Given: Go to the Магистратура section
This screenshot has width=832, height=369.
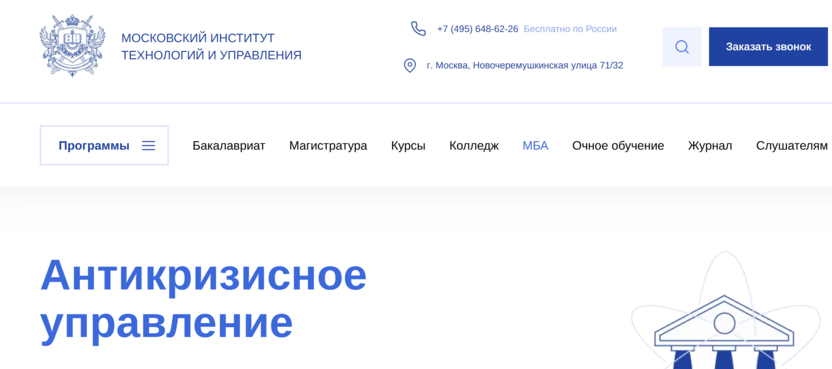Looking at the screenshot, I should [x=328, y=145].
